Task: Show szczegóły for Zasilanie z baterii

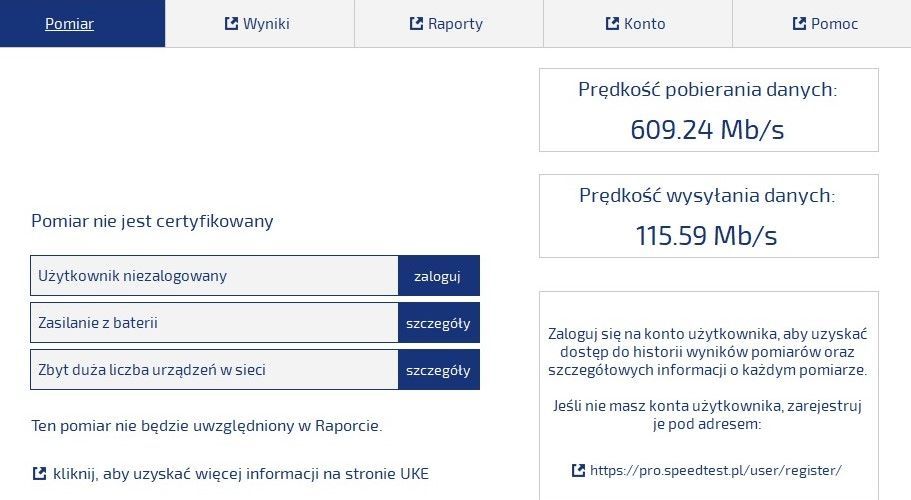Action: point(438,323)
